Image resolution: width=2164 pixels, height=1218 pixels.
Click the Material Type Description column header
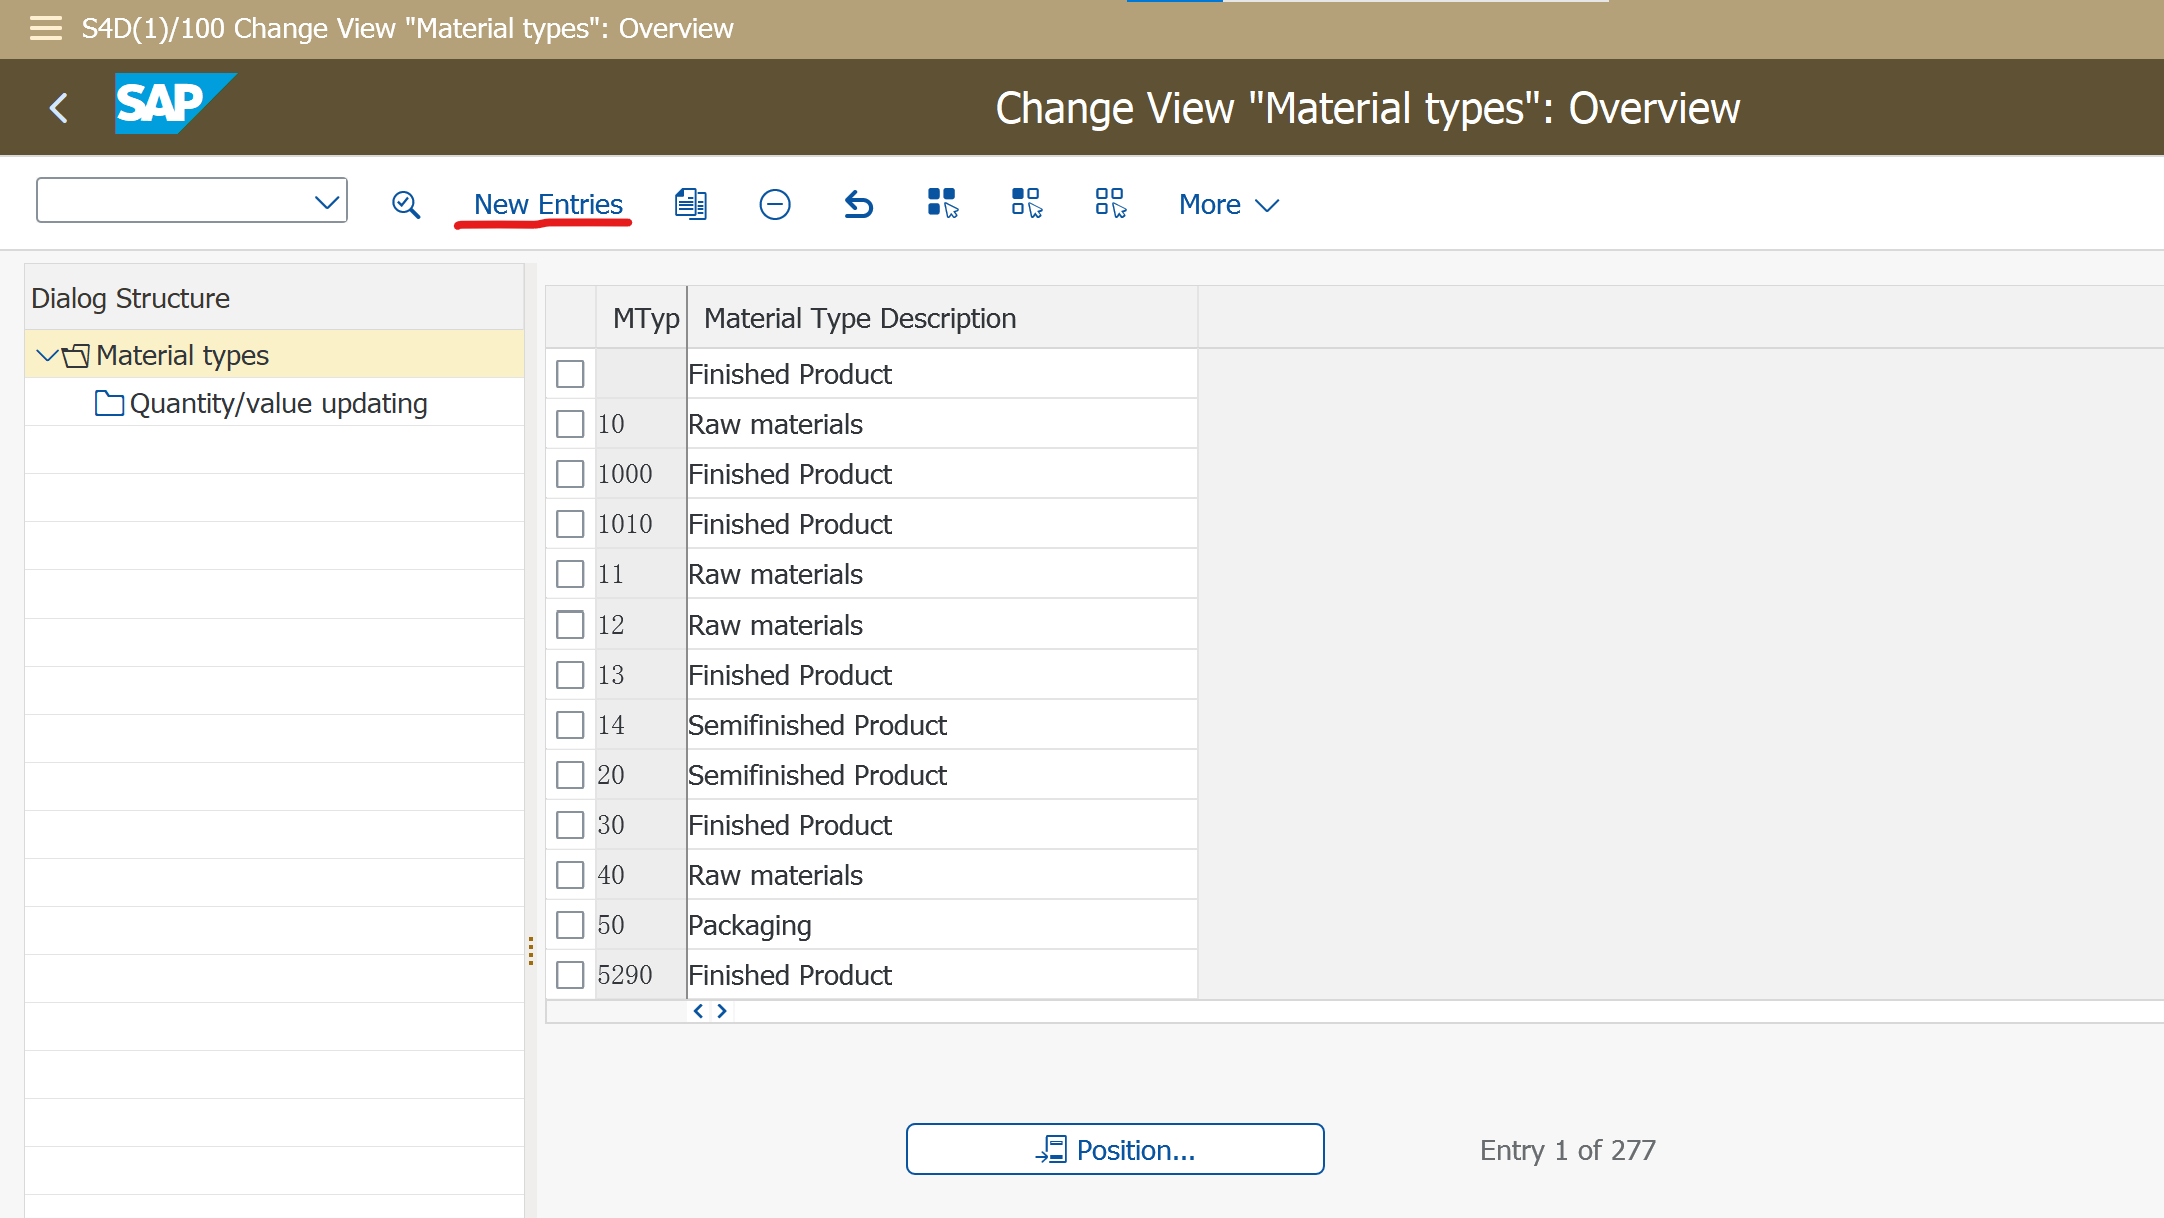pyautogui.click(x=942, y=318)
